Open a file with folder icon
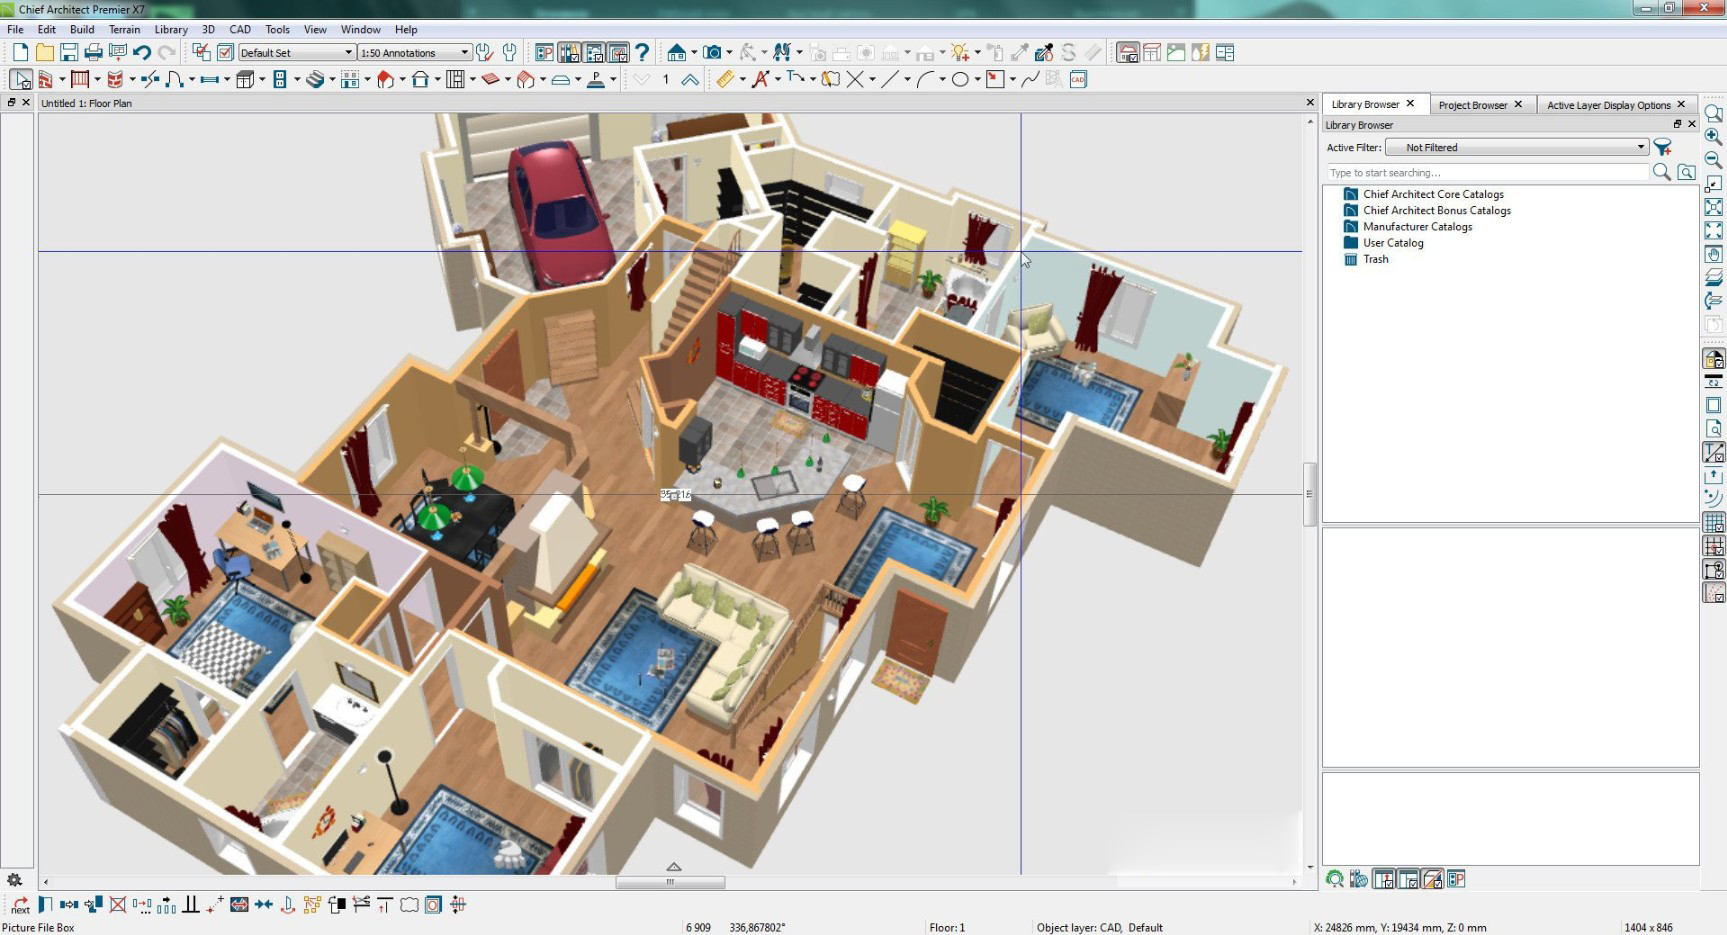Image resolution: width=1727 pixels, height=935 pixels. 44,53
